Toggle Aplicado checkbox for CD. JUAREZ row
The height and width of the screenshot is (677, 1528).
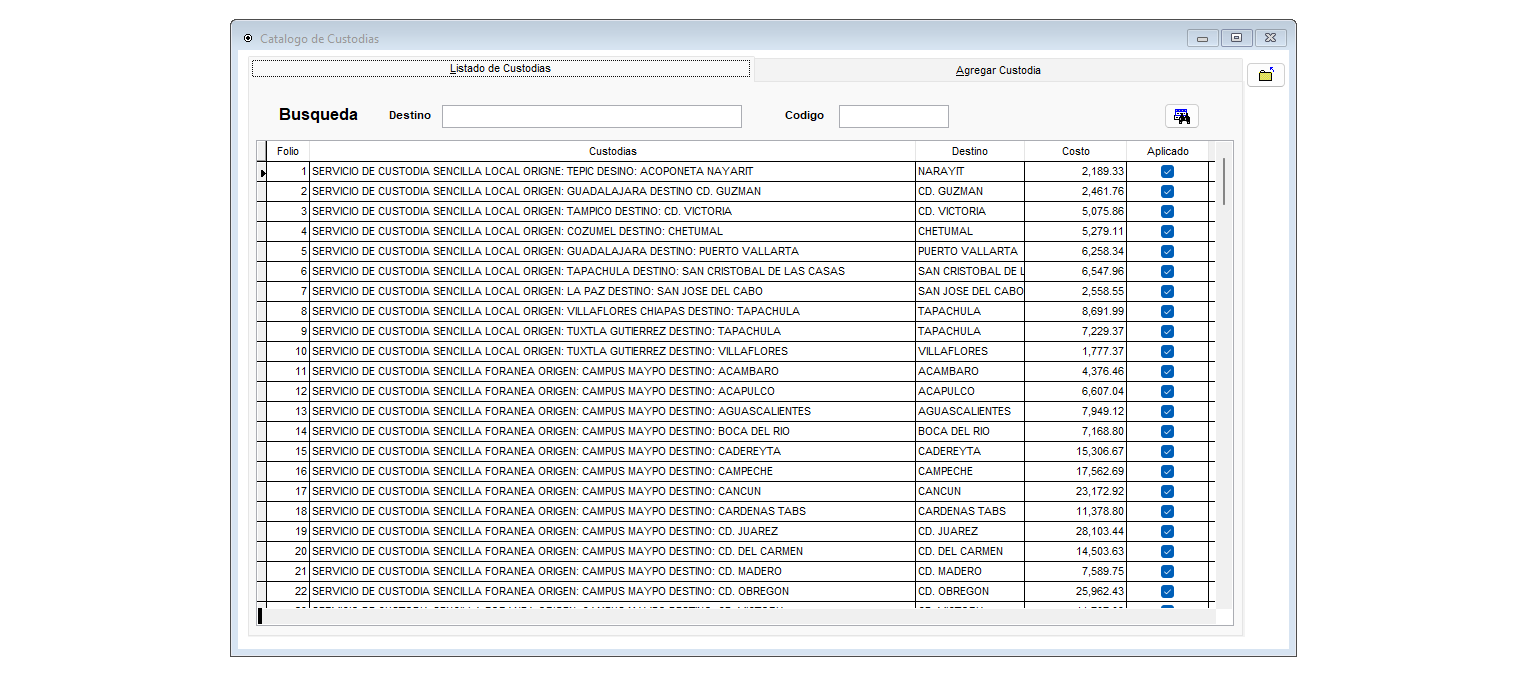[1167, 532]
